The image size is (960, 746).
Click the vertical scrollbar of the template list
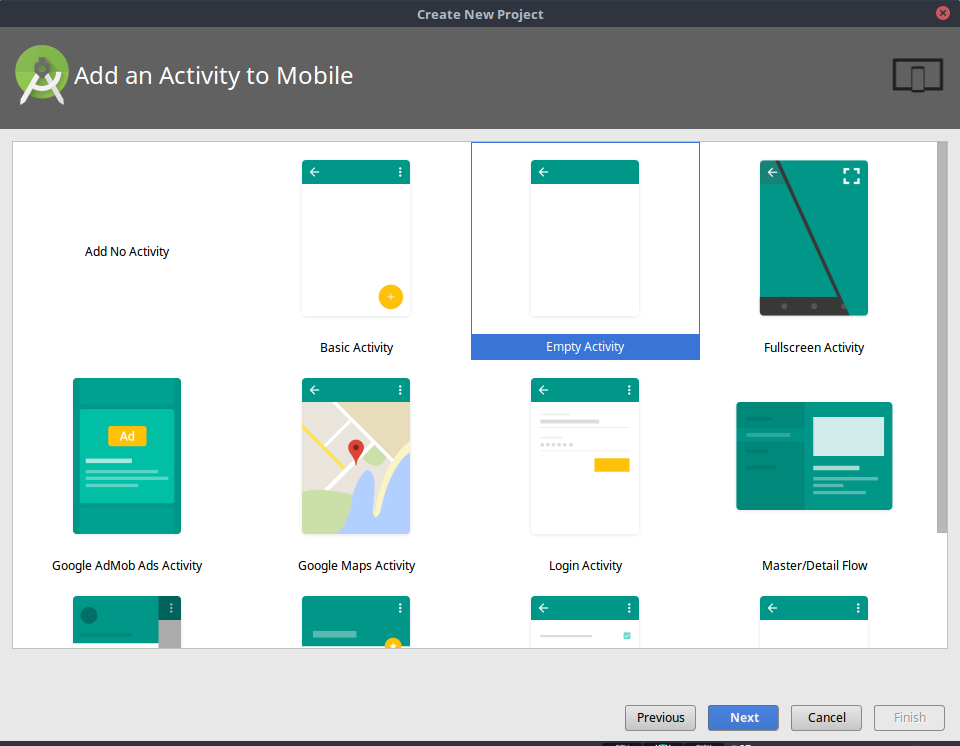[942, 340]
